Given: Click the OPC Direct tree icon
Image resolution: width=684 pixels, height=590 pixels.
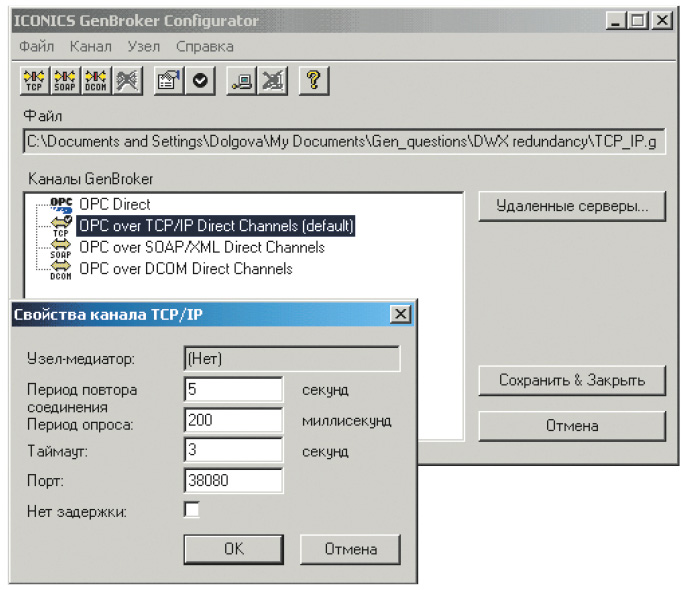Looking at the screenshot, I should [x=61, y=205].
